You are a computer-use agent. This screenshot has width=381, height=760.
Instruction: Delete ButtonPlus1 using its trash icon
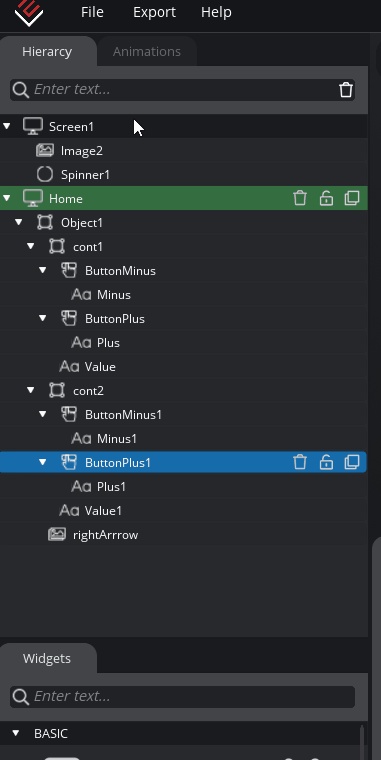pyautogui.click(x=300, y=462)
